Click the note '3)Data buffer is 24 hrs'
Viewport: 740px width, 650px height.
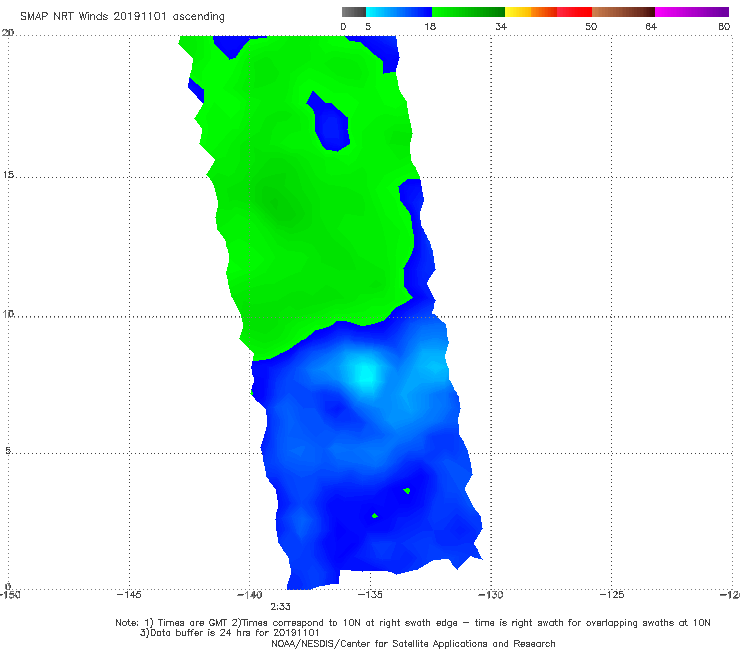tap(230, 633)
